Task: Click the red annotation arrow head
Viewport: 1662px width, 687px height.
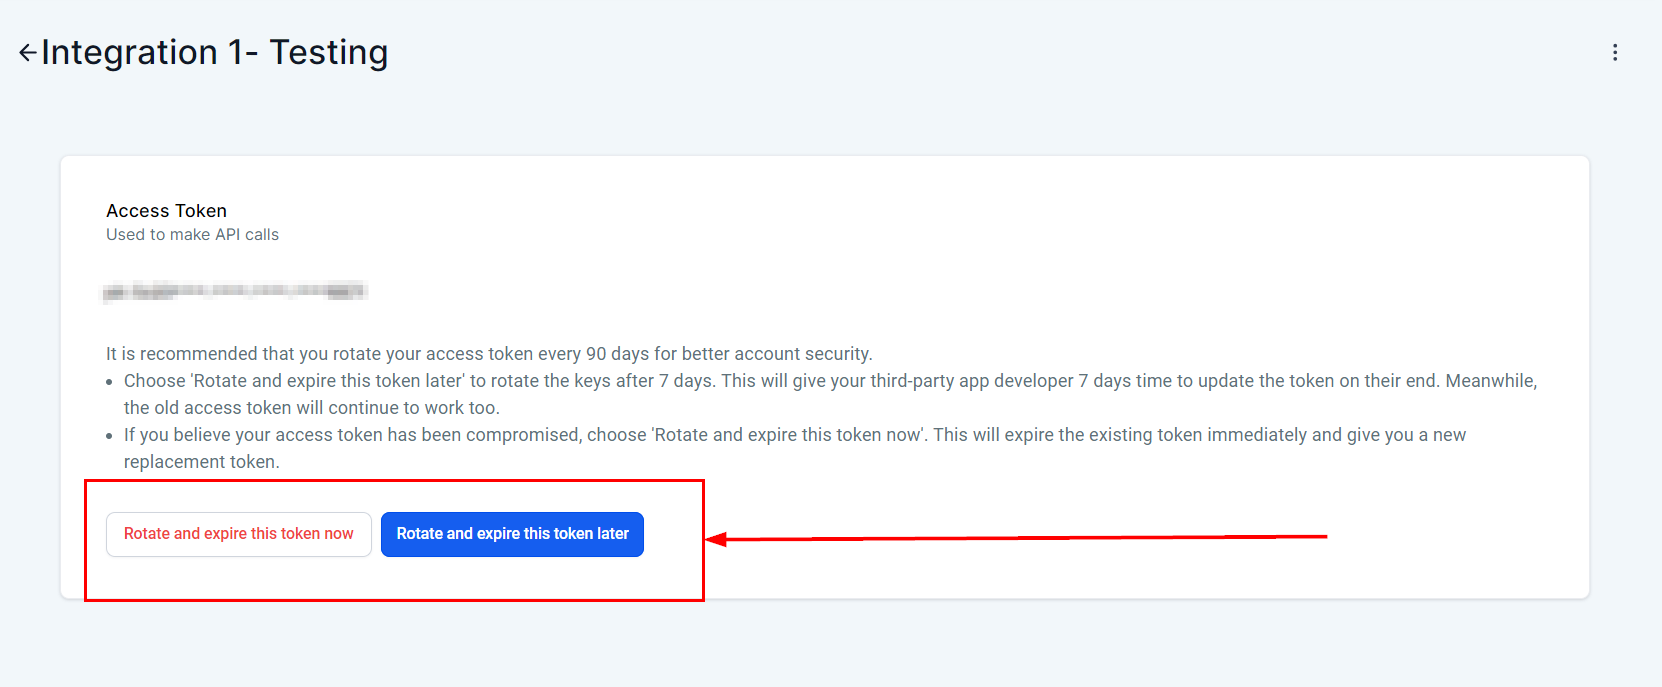Action: (x=716, y=539)
